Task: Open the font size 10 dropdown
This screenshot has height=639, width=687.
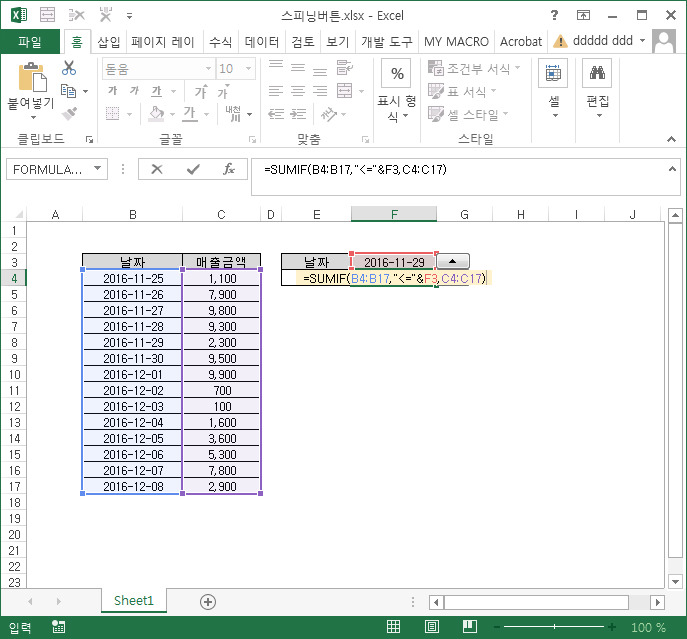Action: [x=248, y=69]
